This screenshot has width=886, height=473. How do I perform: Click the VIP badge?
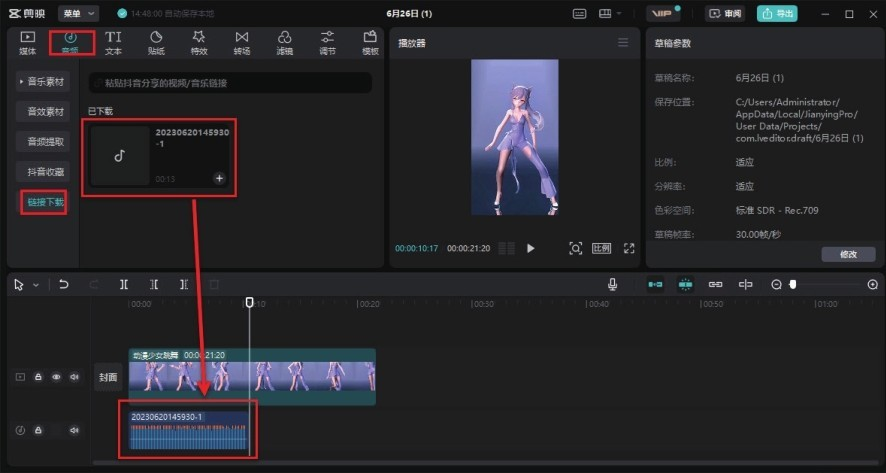coord(663,14)
